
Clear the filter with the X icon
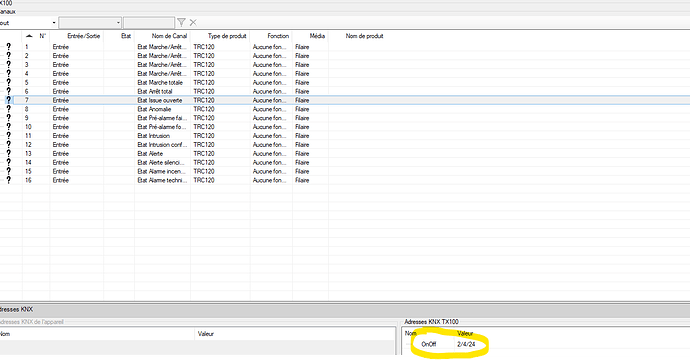[193, 22]
